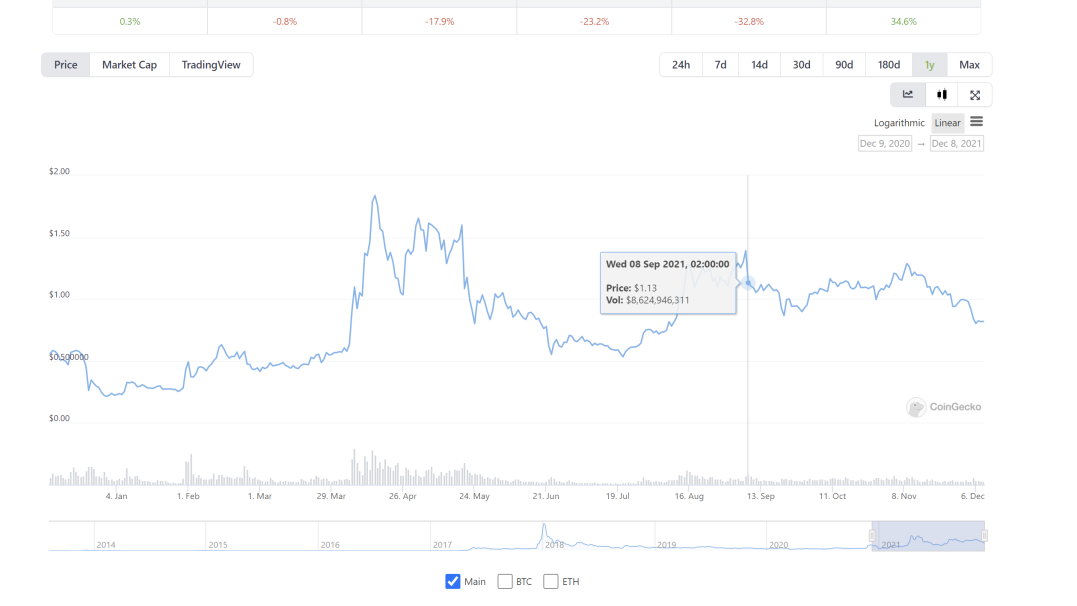Viewport: 1077px width, 606px height.
Task: Toggle the Main series checkbox
Action: [453, 582]
